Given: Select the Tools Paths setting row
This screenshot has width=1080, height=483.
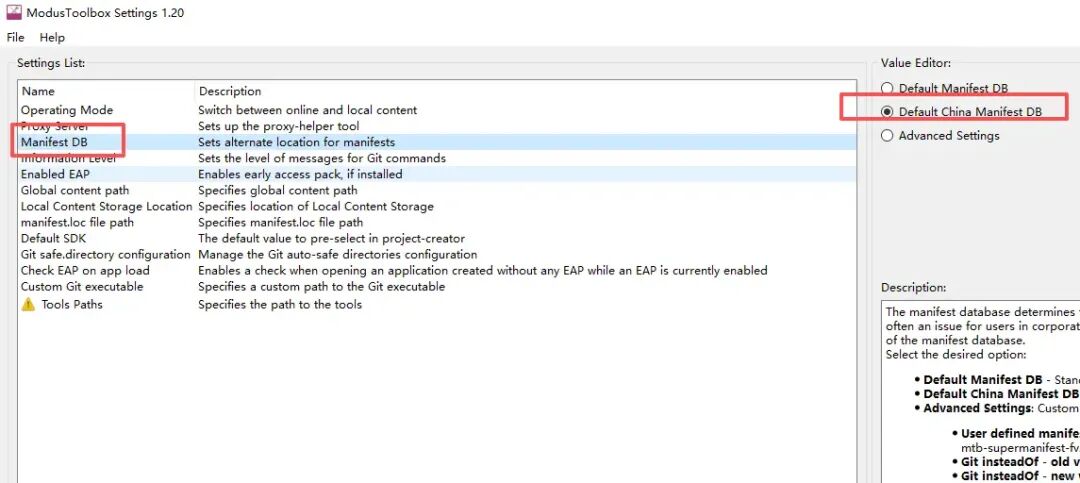Looking at the screenshot, I should pyautogui.click(x=437, y=305).
